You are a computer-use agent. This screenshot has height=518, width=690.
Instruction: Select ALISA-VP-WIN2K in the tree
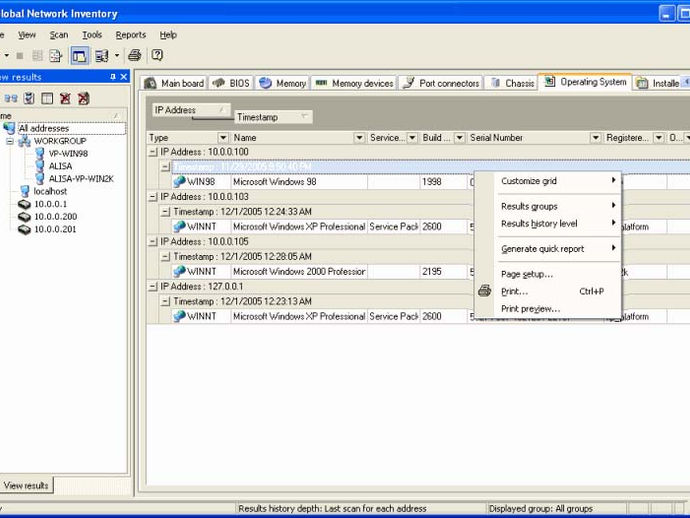(81, 179)
